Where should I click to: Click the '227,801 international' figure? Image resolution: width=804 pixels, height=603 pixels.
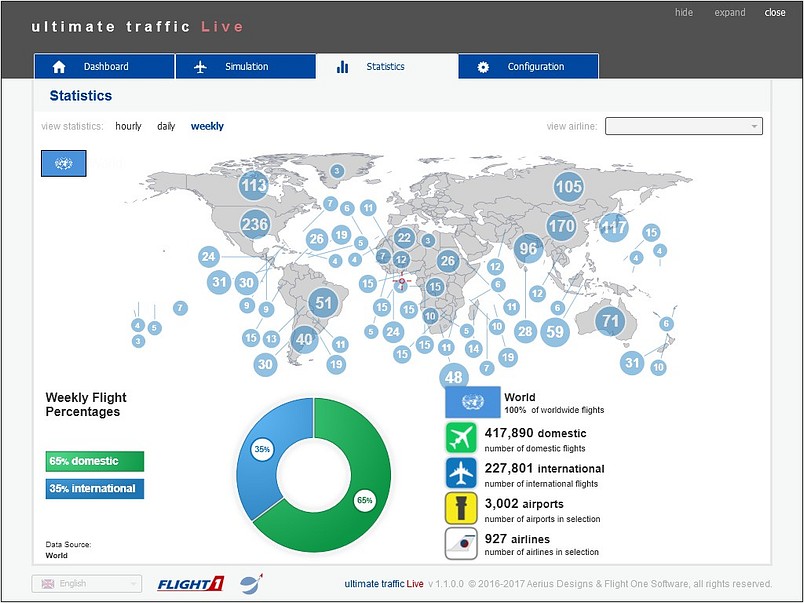pos(545,469)
